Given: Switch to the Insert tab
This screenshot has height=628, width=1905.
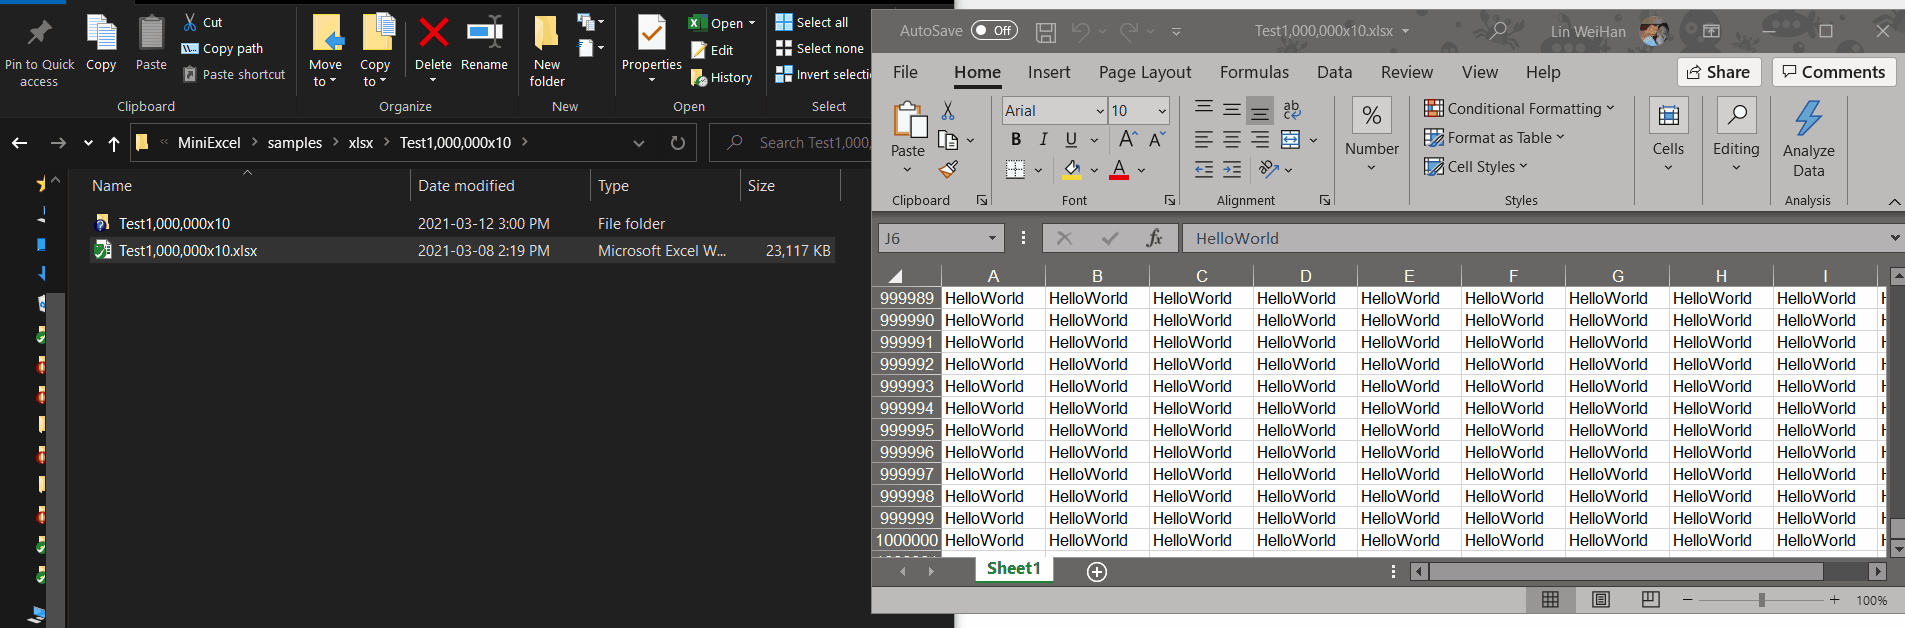Looking at the screenshot, I should 1049,72.
